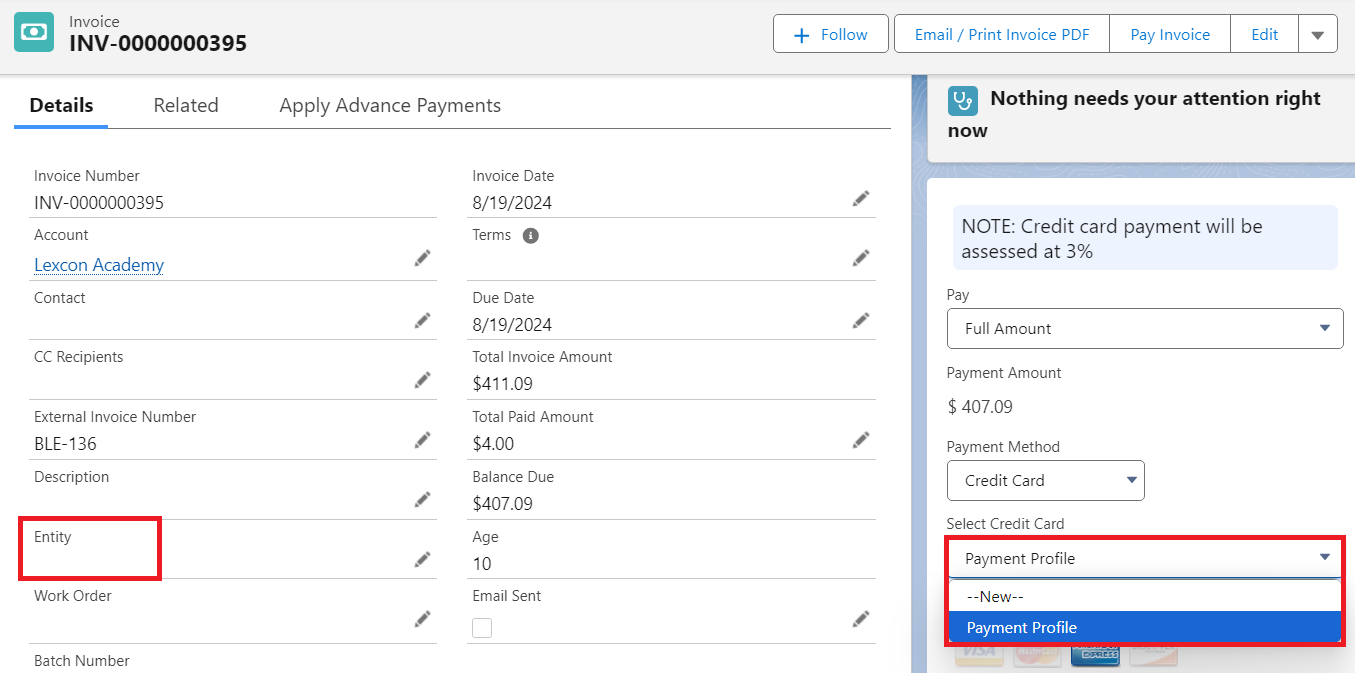Switch to the Related tab
1358x673 pixels.
pos(186,105)
